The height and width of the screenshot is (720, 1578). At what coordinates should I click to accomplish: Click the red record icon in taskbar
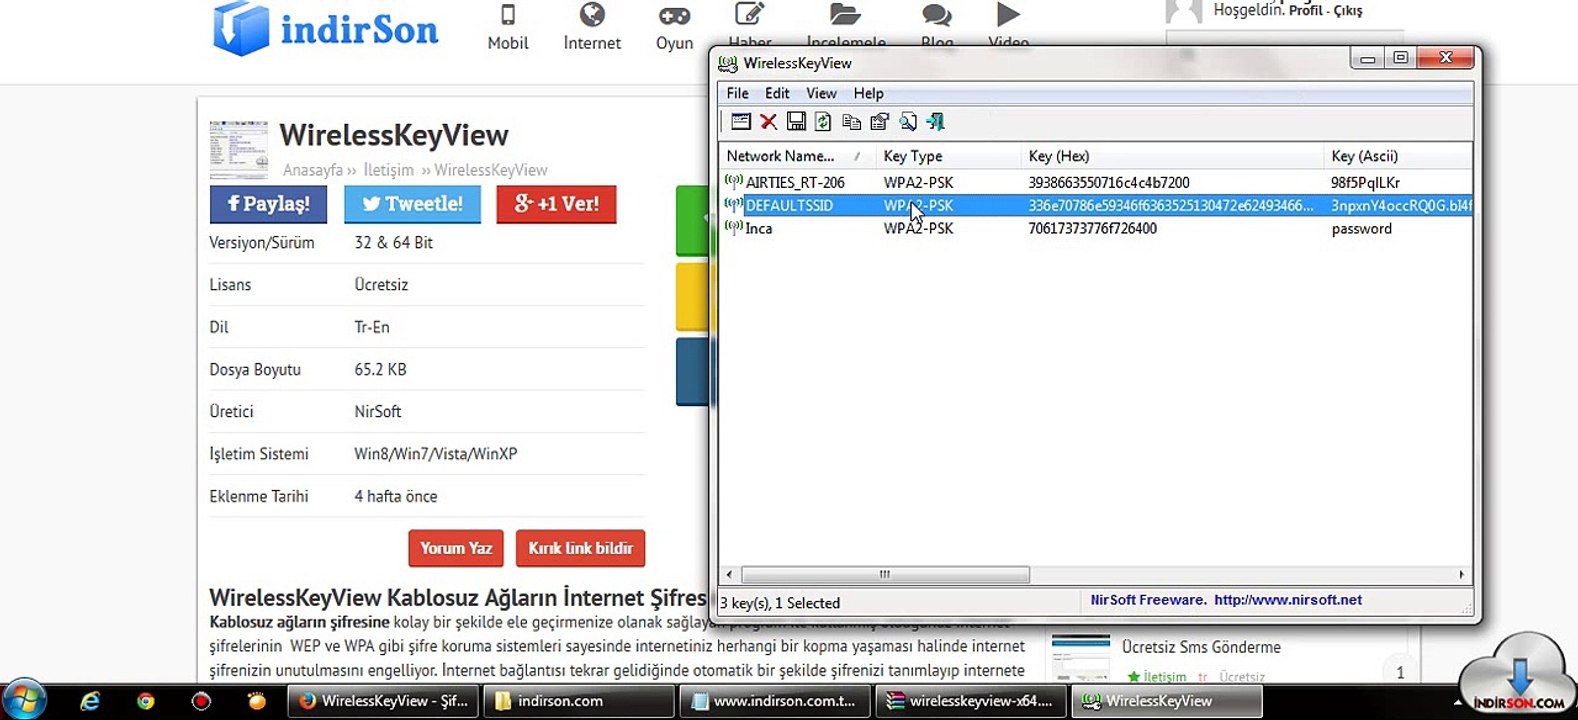tap(201, 701)
